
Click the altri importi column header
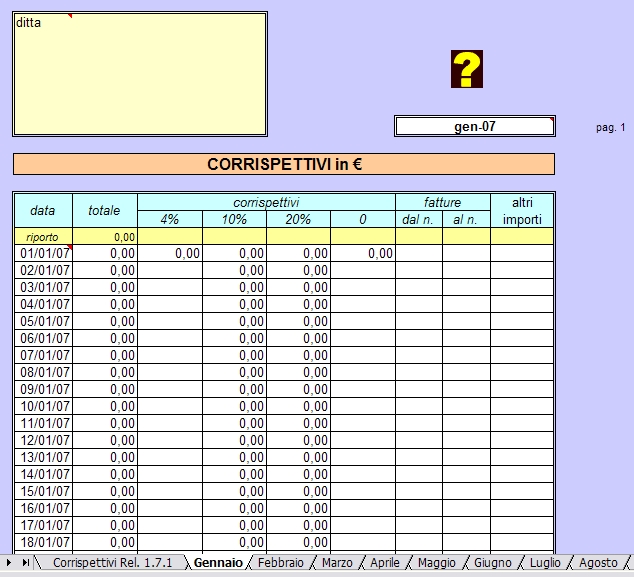tap(521, 210)
